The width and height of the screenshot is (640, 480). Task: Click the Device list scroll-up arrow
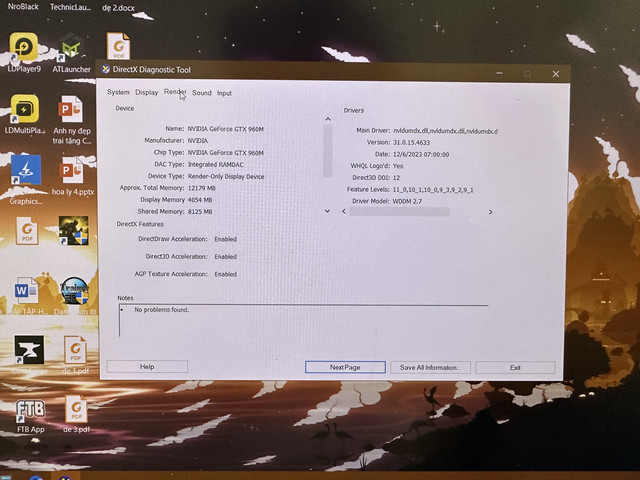328,119
